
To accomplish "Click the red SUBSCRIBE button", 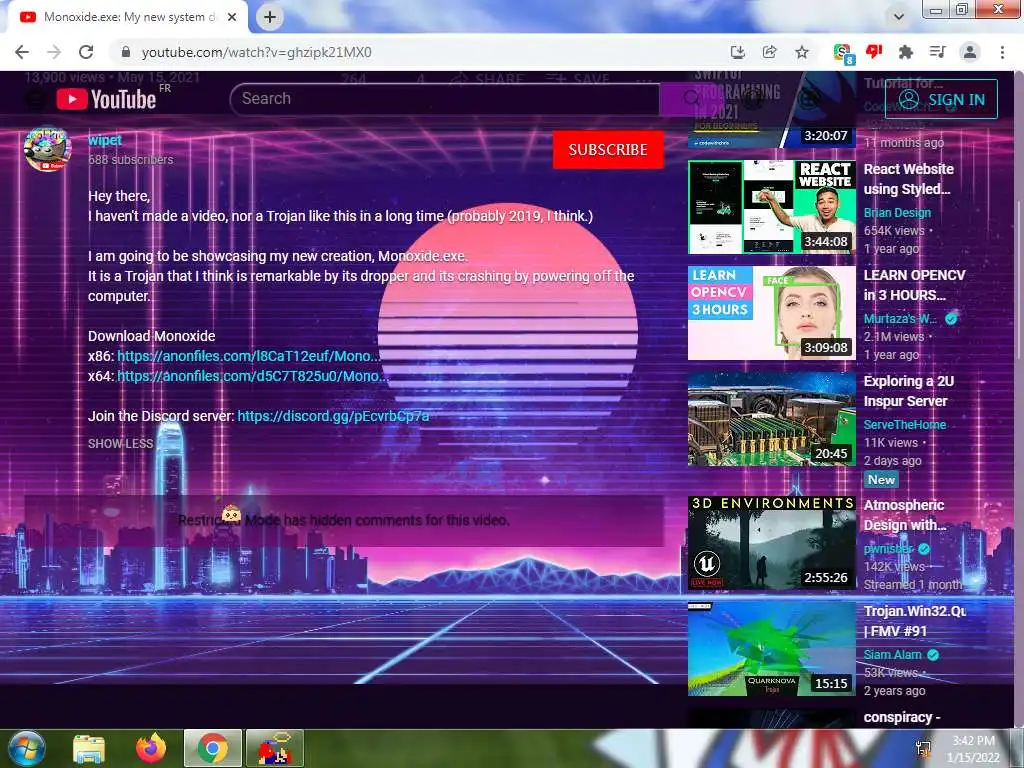I will 608,150.
